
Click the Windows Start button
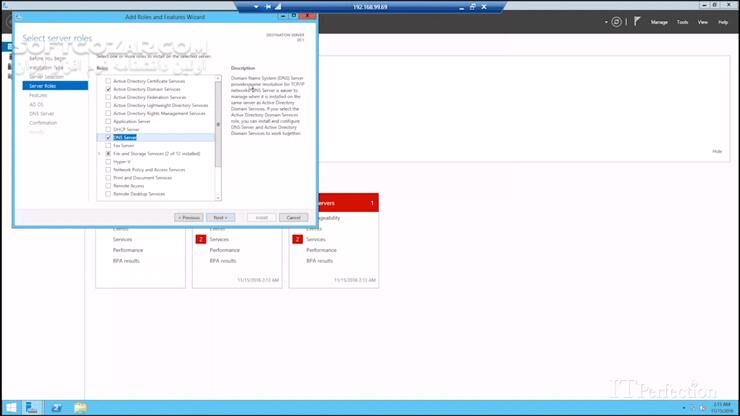click(x=11, y=408)
